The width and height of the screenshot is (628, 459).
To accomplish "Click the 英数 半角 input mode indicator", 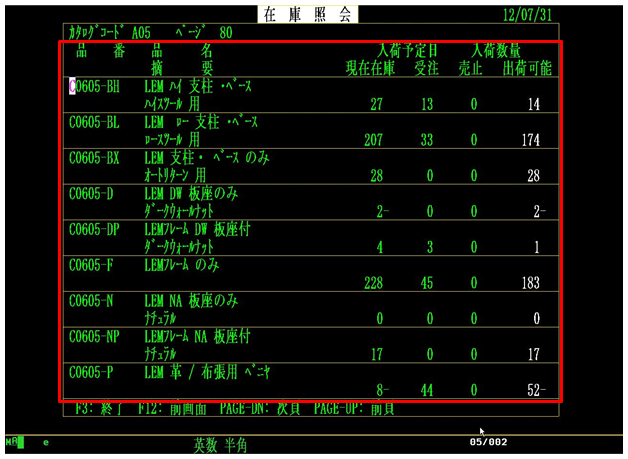I will point(220,445).
